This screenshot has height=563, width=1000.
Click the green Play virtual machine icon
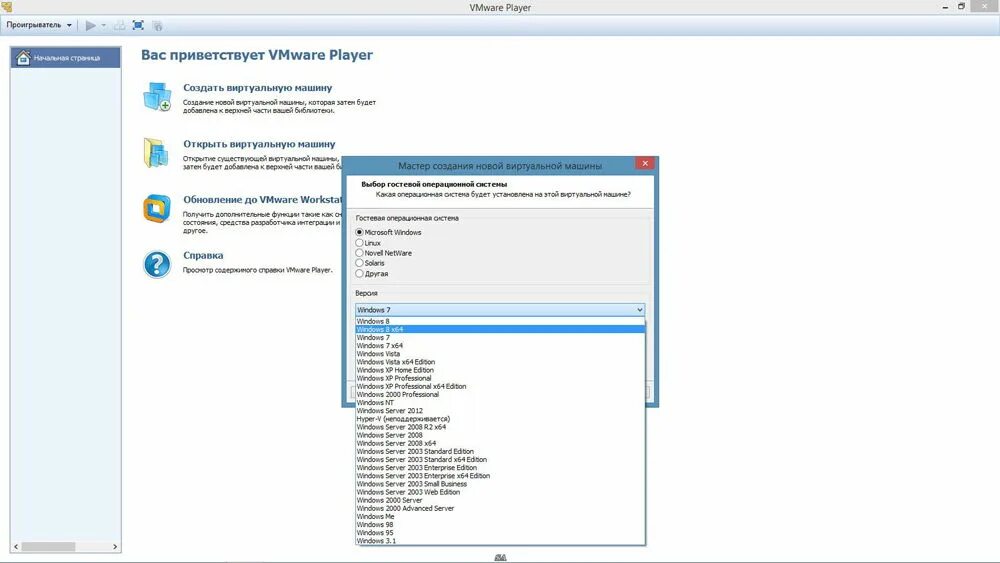[x=91, y=25]
